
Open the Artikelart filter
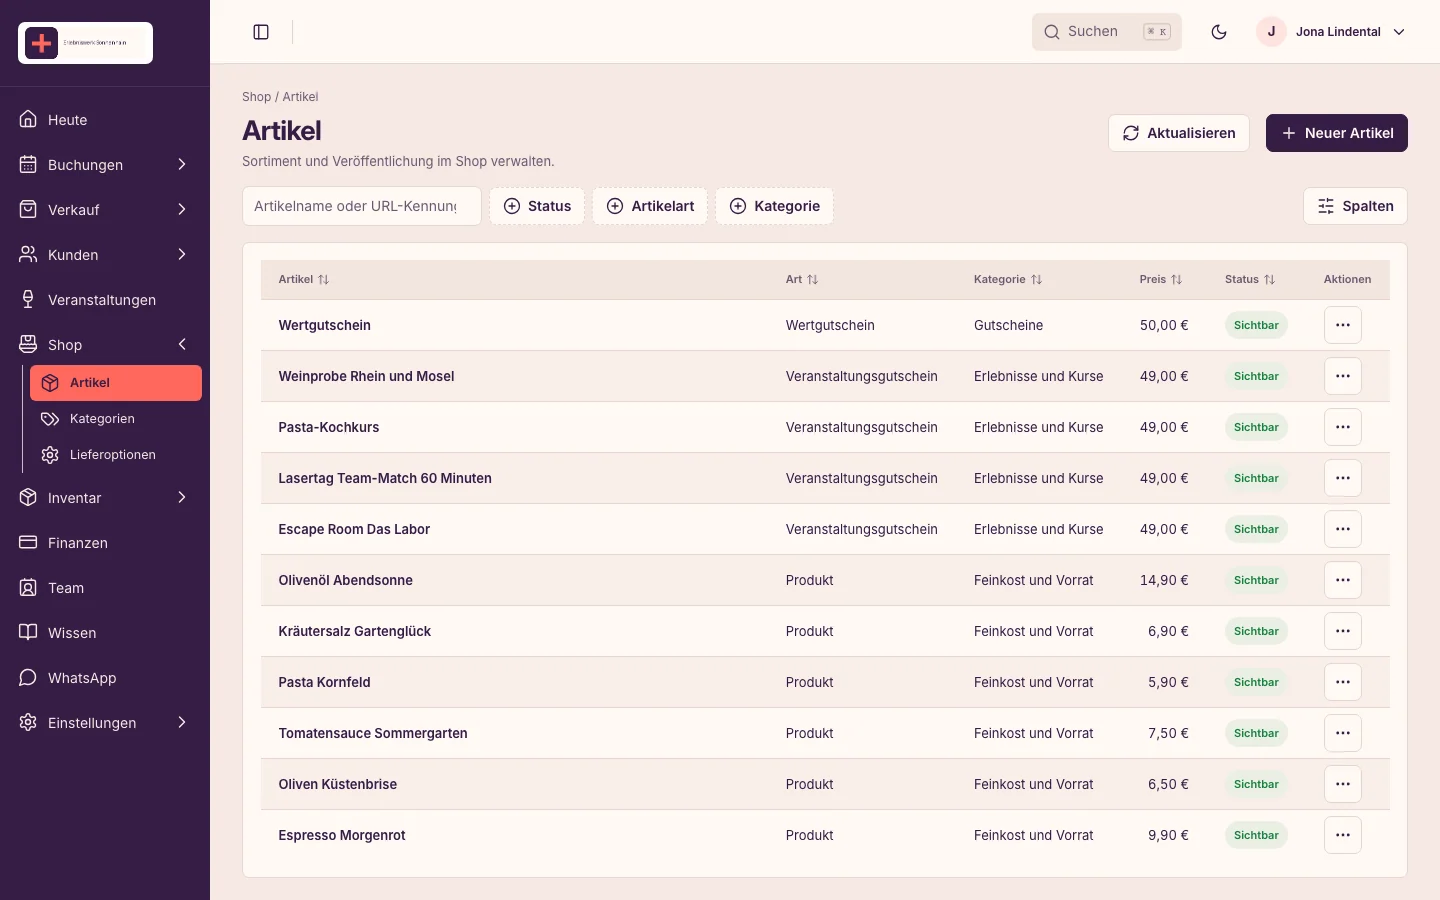[x=650, y=206]
